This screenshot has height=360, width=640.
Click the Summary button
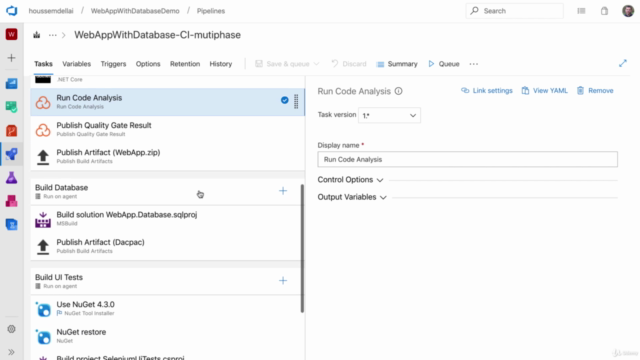click(397, 64)
